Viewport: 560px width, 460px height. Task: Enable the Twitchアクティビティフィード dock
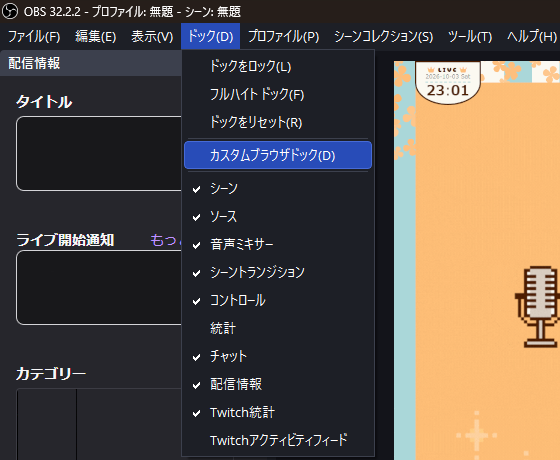tap(278, 440)
